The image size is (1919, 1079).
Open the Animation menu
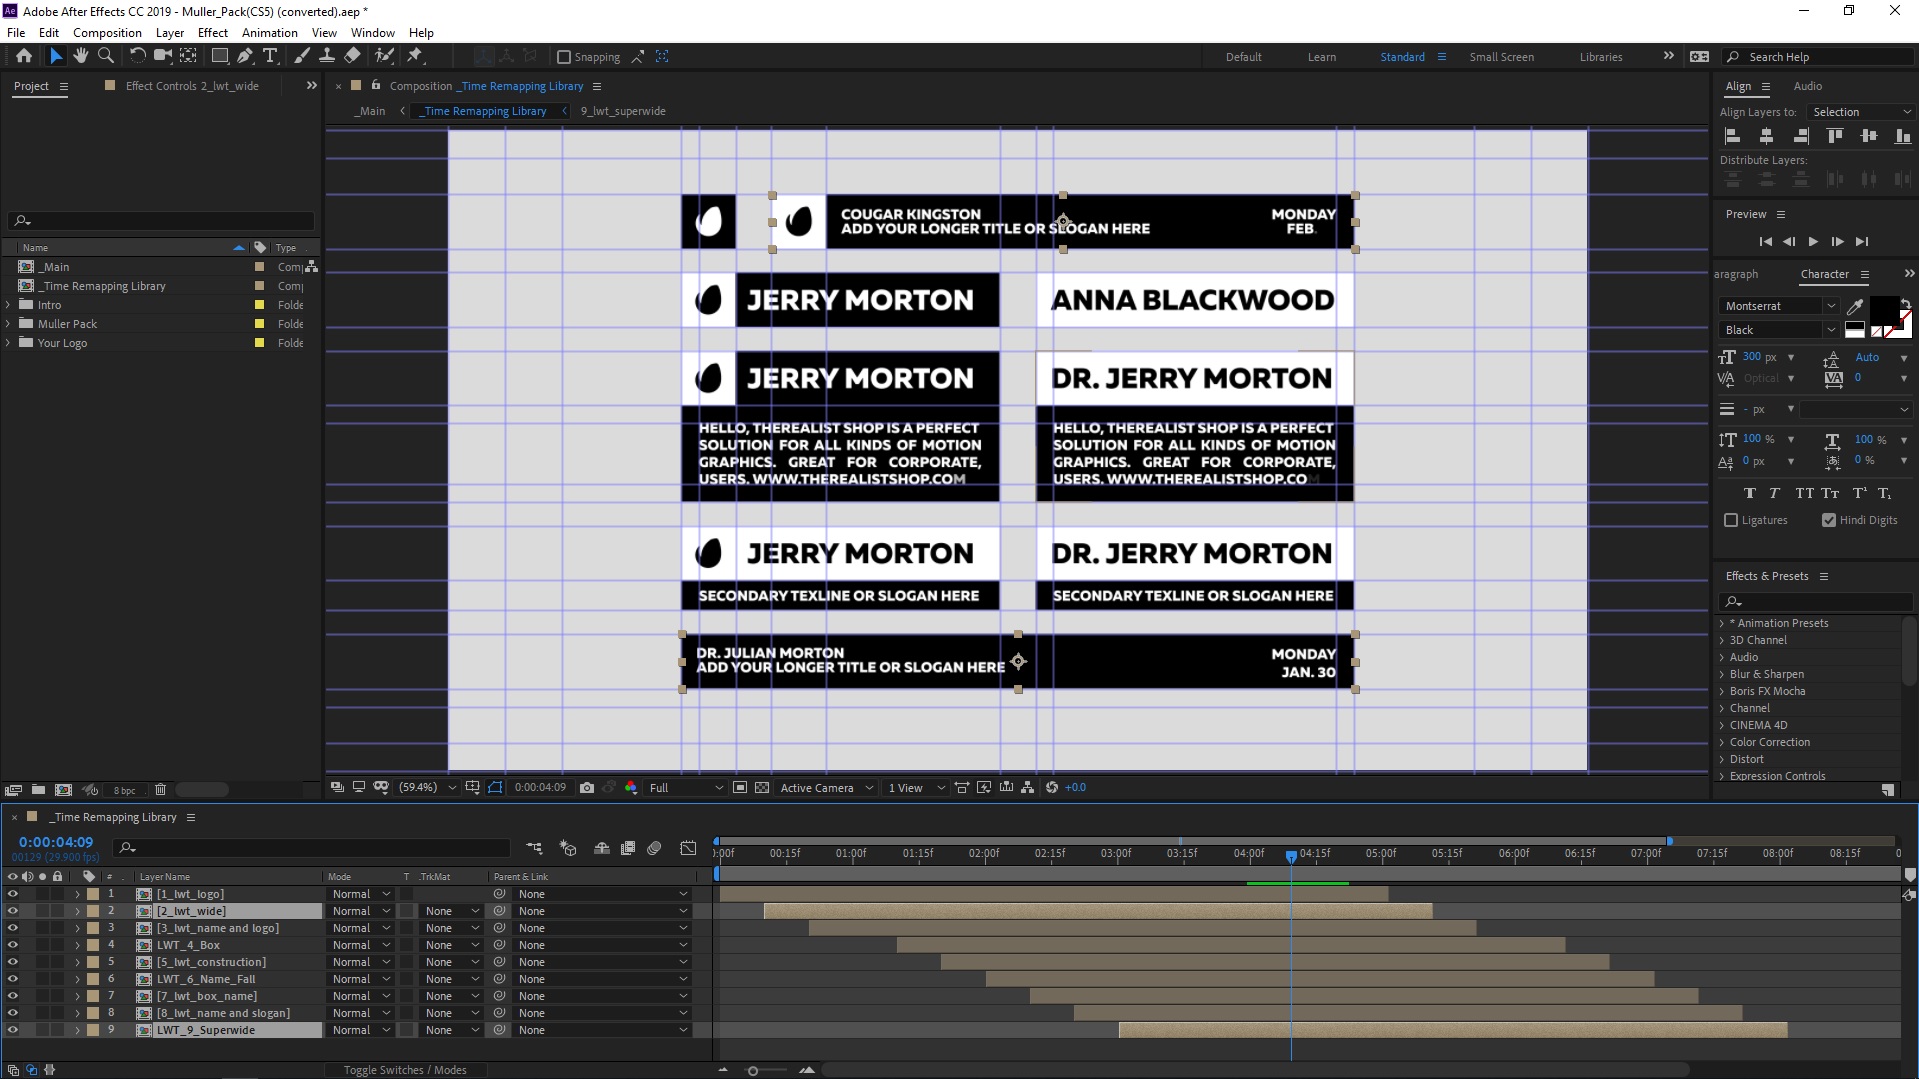coord(269,33)
